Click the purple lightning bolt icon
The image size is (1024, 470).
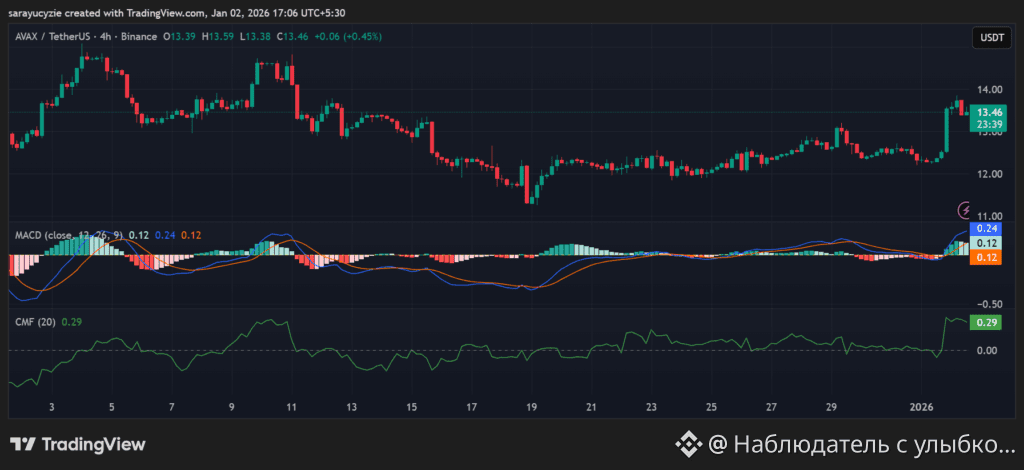click(964, 210)
